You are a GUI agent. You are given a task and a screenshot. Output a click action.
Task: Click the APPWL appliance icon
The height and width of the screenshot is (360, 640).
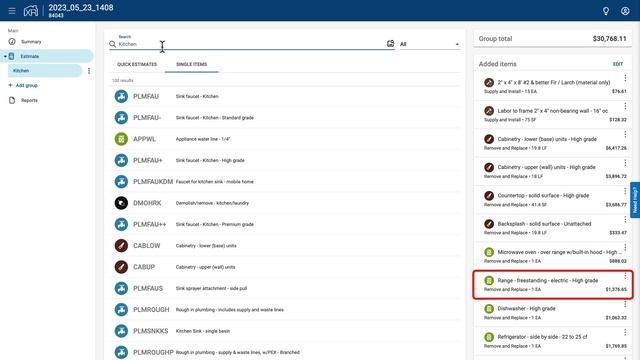tap(121, 139)
